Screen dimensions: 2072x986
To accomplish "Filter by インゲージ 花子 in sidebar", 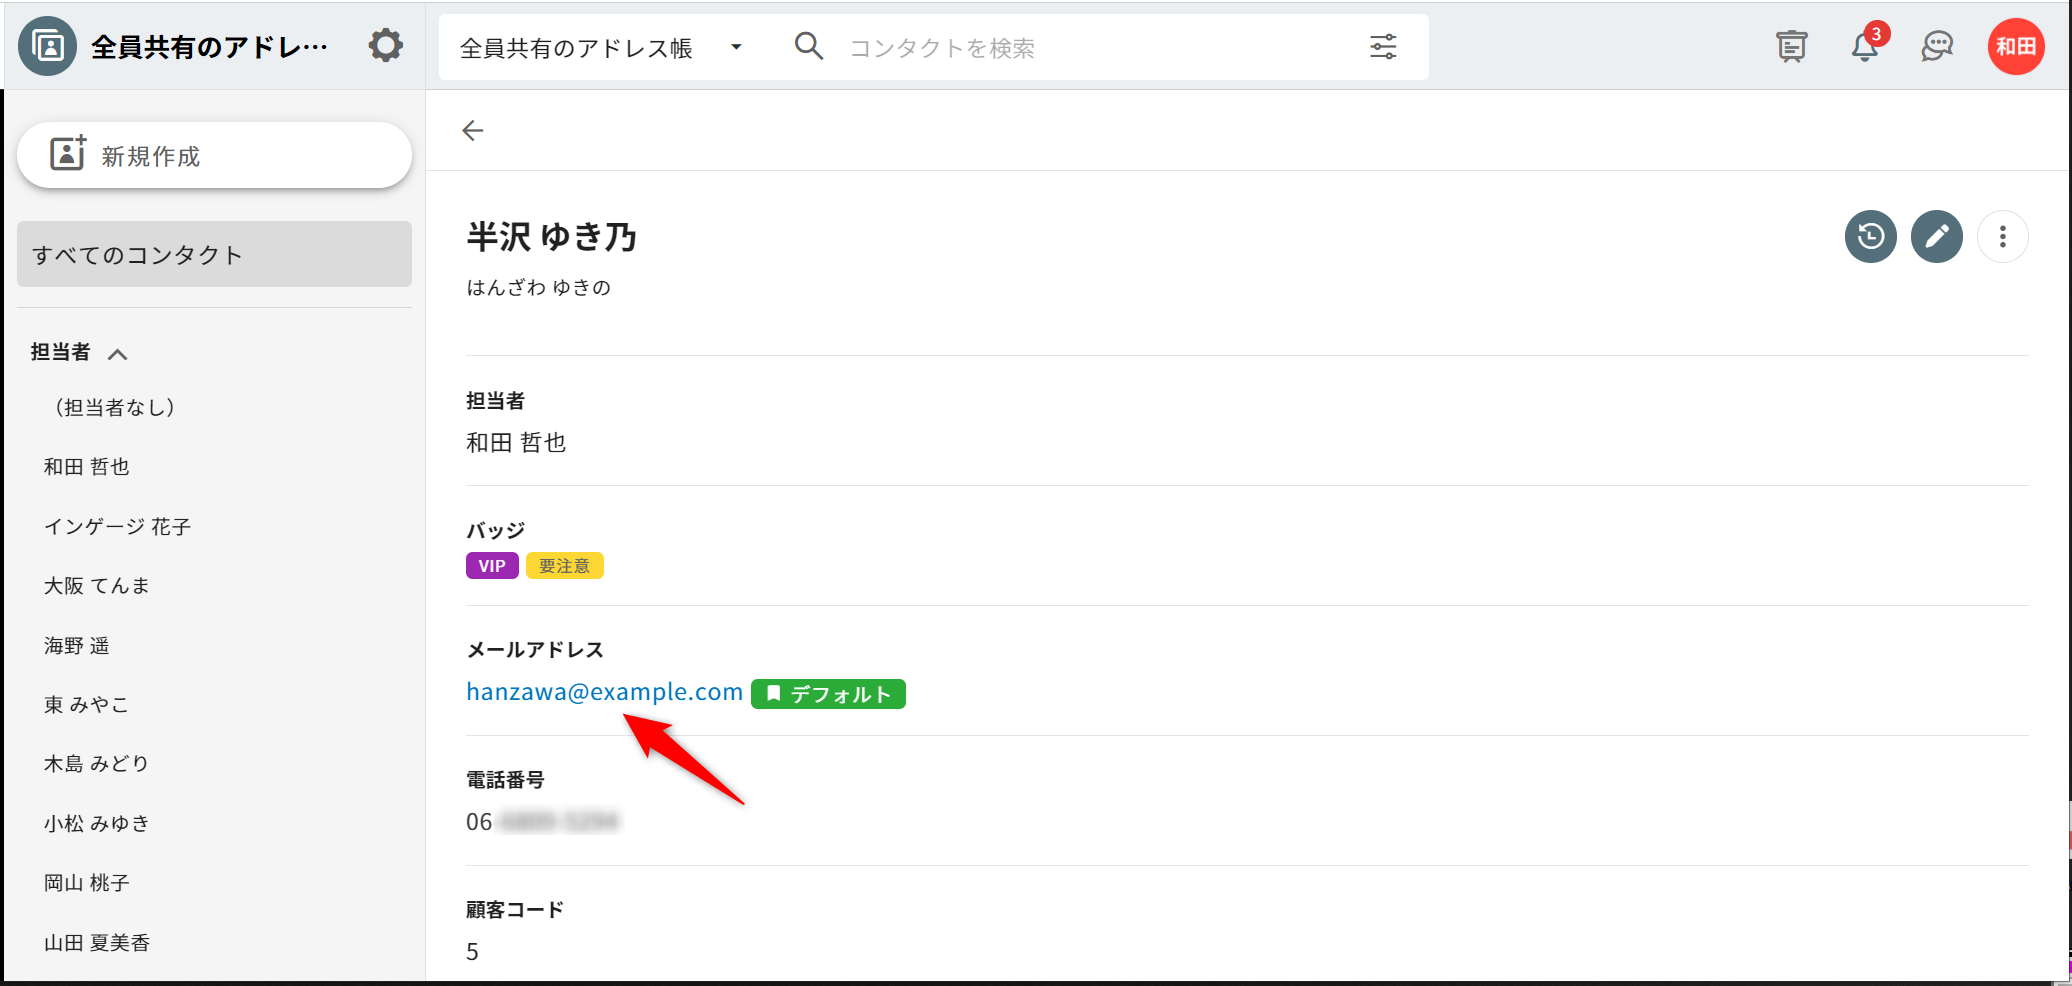I will pos(117,527).
